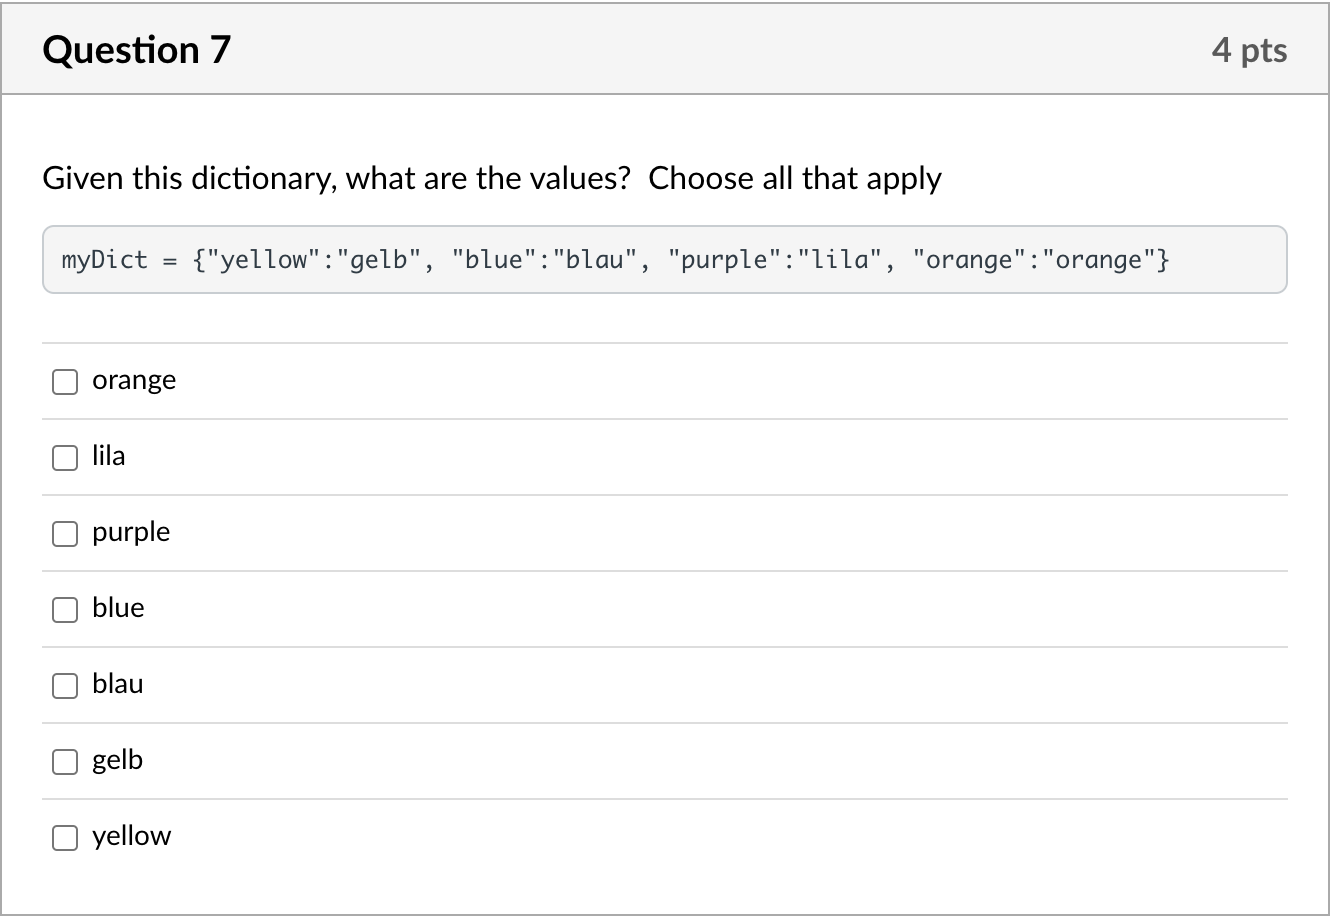Viewport: 1330px width, 916px height.
Task: Select the "lila" answer label text
Action: tap(108, 456)
